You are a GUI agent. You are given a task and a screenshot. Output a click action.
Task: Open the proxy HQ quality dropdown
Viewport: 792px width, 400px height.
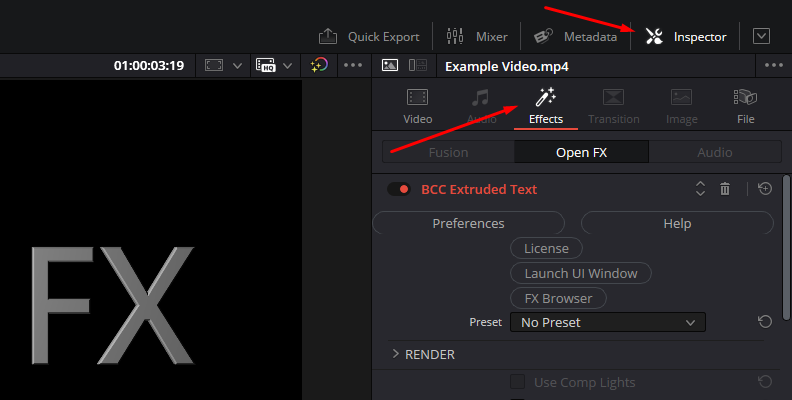click(274, 65)
